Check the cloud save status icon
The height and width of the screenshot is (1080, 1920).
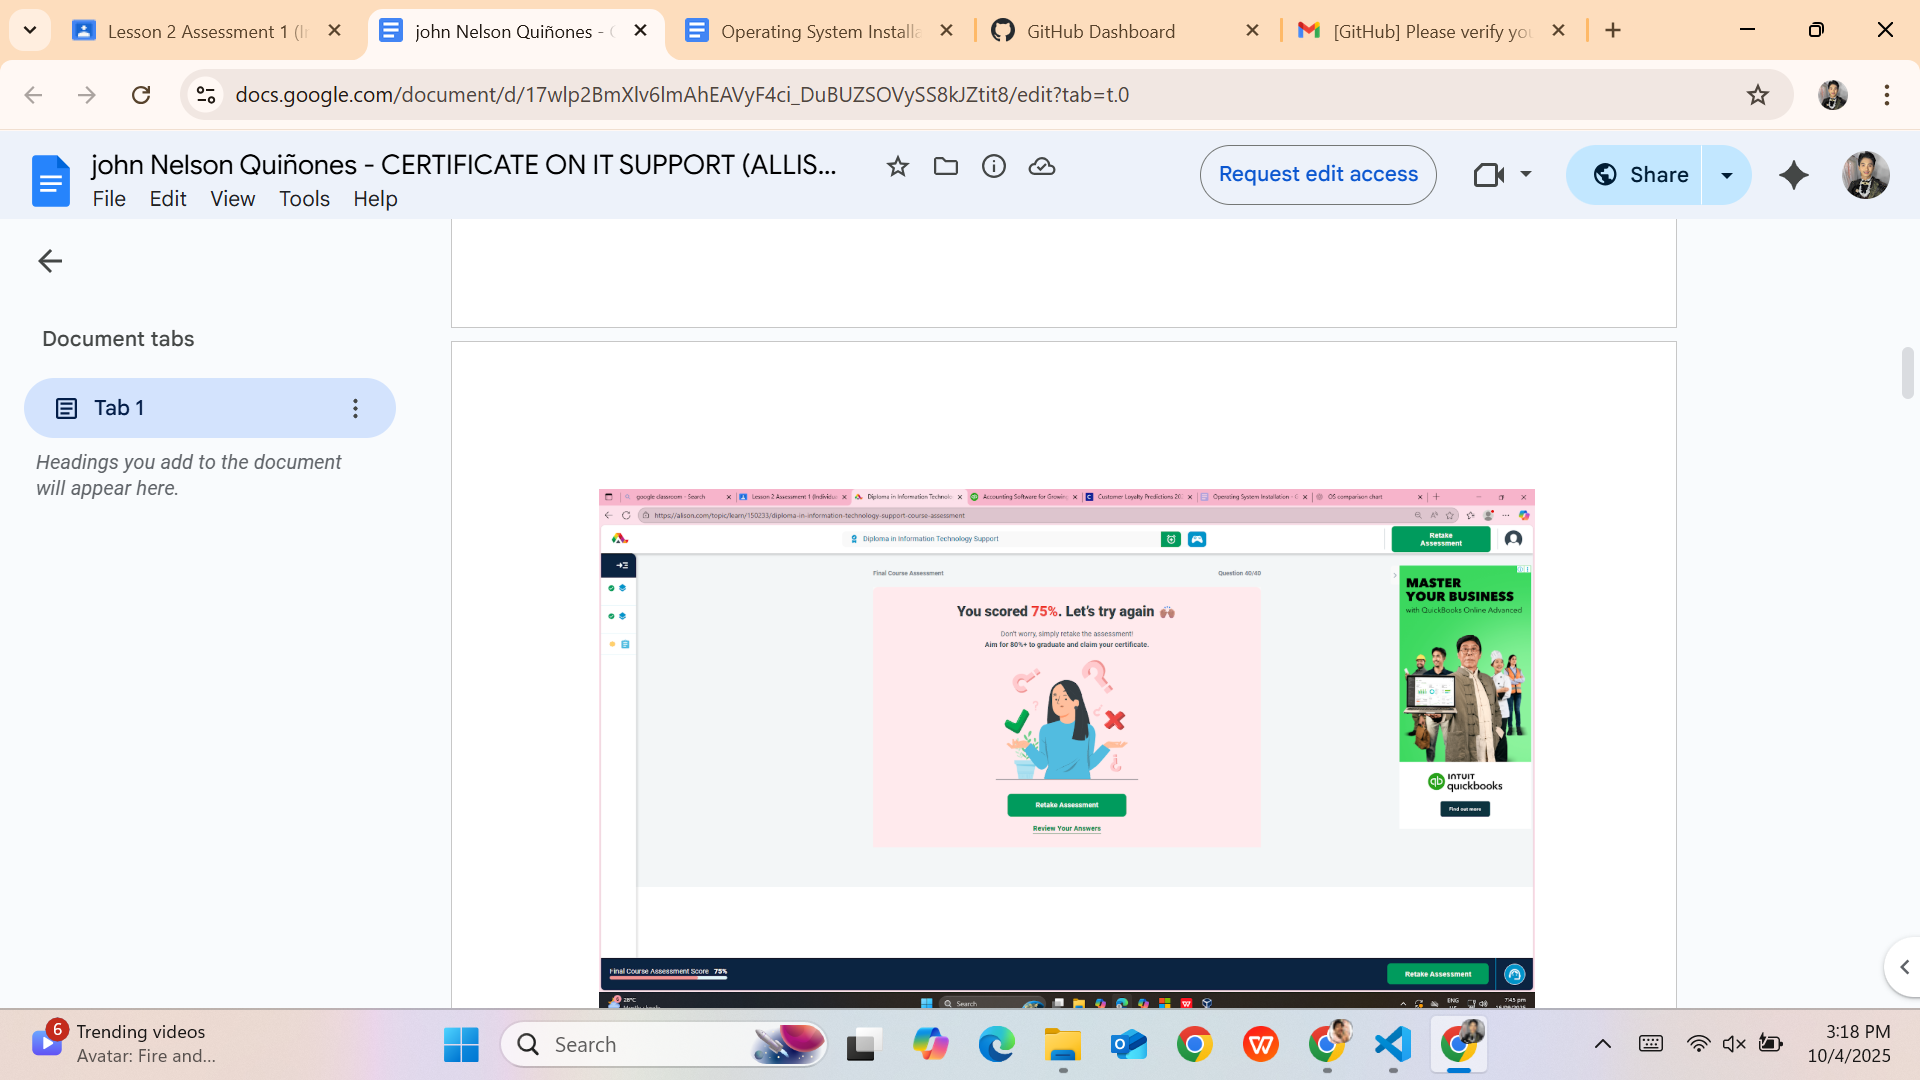coord(1041,167)
